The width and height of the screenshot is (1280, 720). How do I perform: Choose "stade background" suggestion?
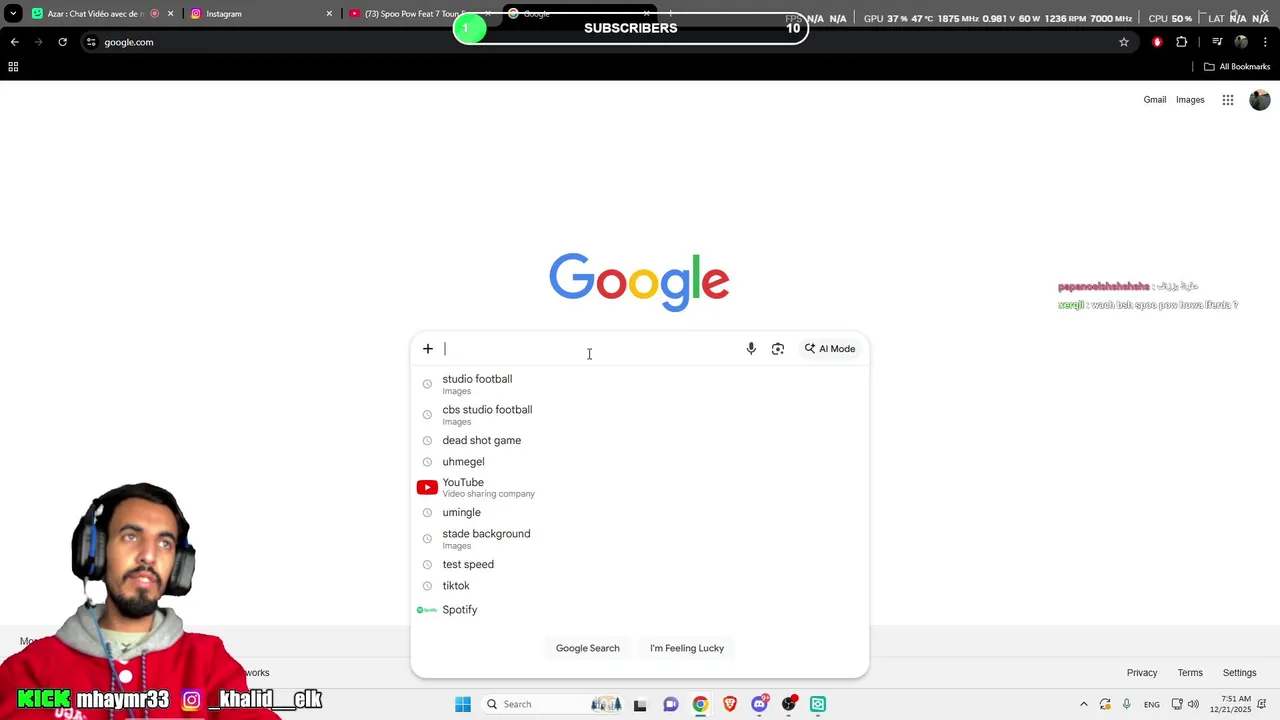click(x=640, y=539)
